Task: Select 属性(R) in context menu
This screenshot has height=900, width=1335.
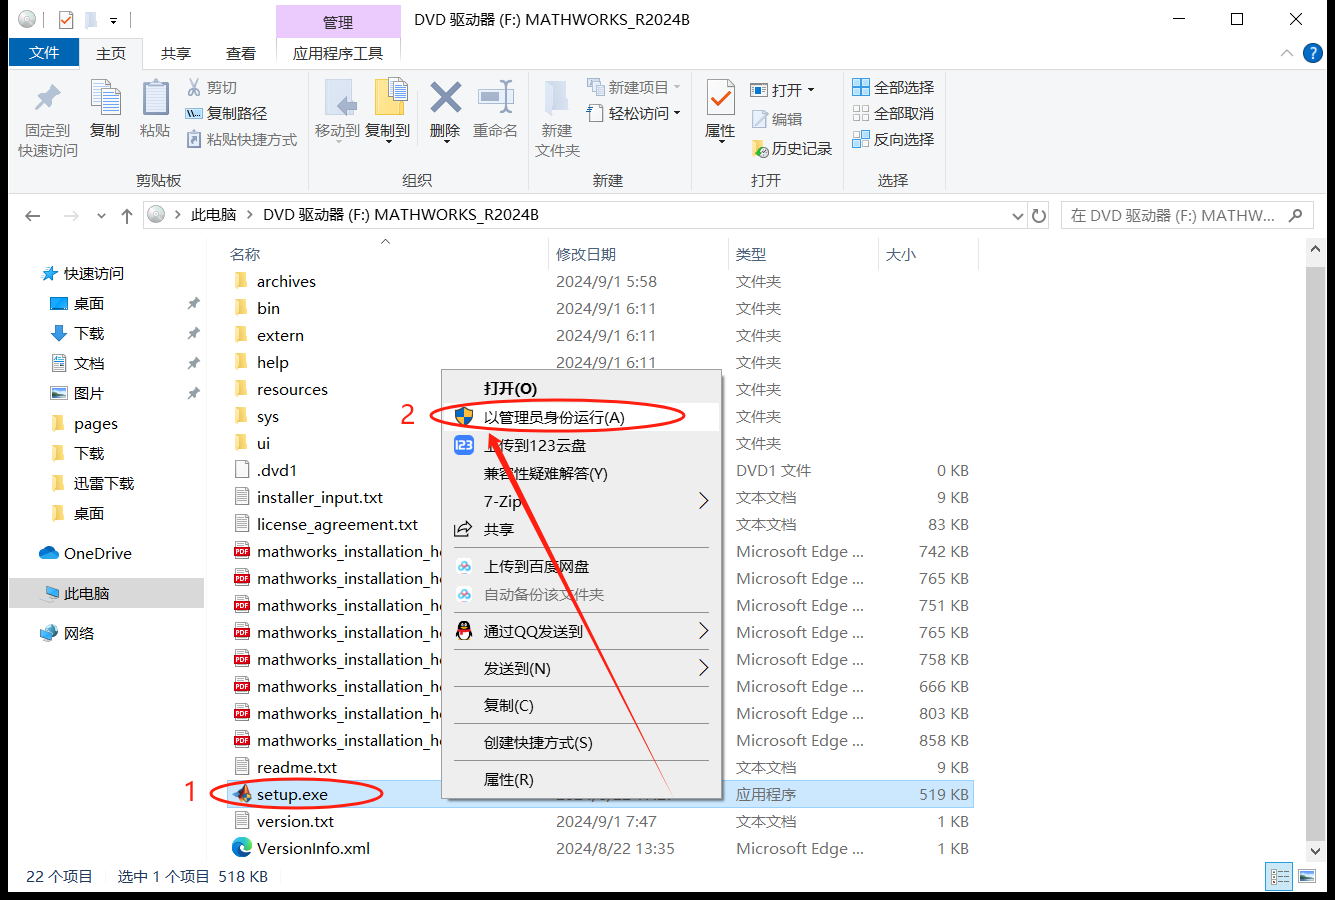Action: pyautogui.click(x=581, y=779)
